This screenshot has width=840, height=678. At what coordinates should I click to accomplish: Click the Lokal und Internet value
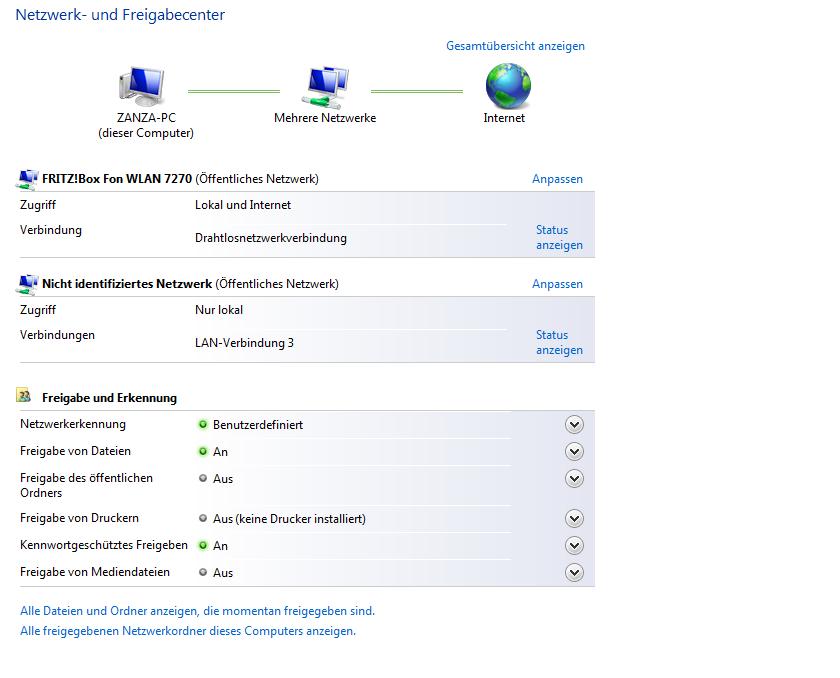[x=243, y=205]
